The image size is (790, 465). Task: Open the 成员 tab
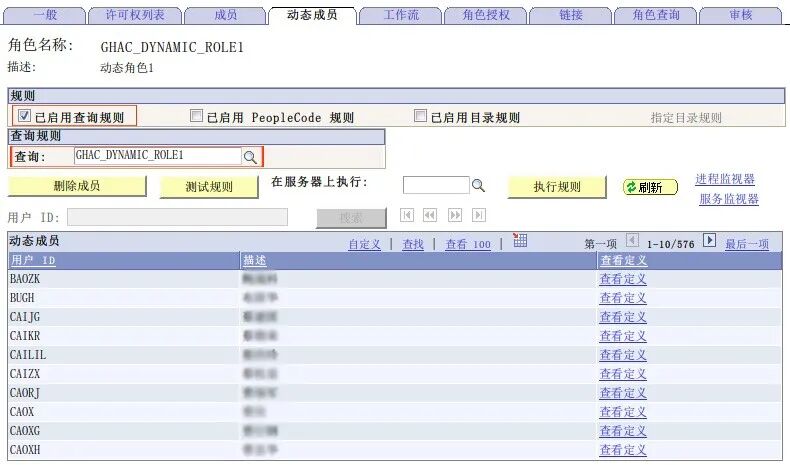pyautogui.click(x=225, y=15)
